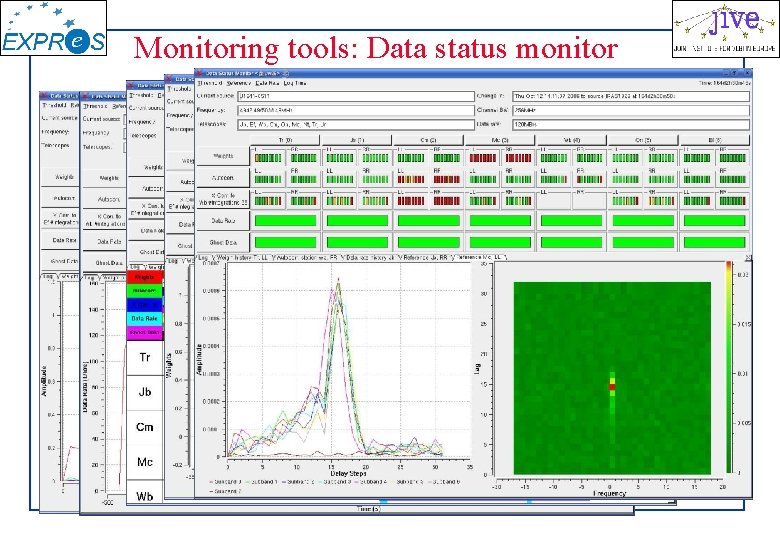Click the Weights row button in front window
Image resolution: width=780 pixels, height=540 pixels.
pos(223,156)
